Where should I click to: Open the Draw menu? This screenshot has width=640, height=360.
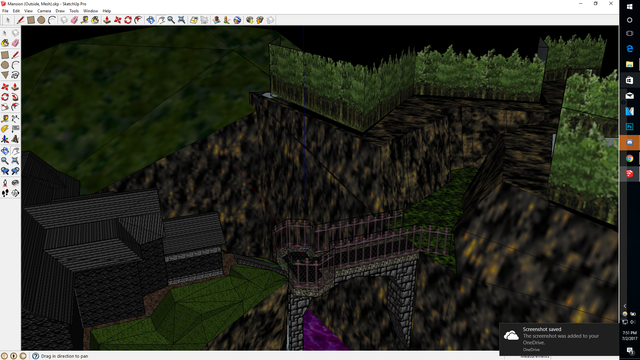60,11
